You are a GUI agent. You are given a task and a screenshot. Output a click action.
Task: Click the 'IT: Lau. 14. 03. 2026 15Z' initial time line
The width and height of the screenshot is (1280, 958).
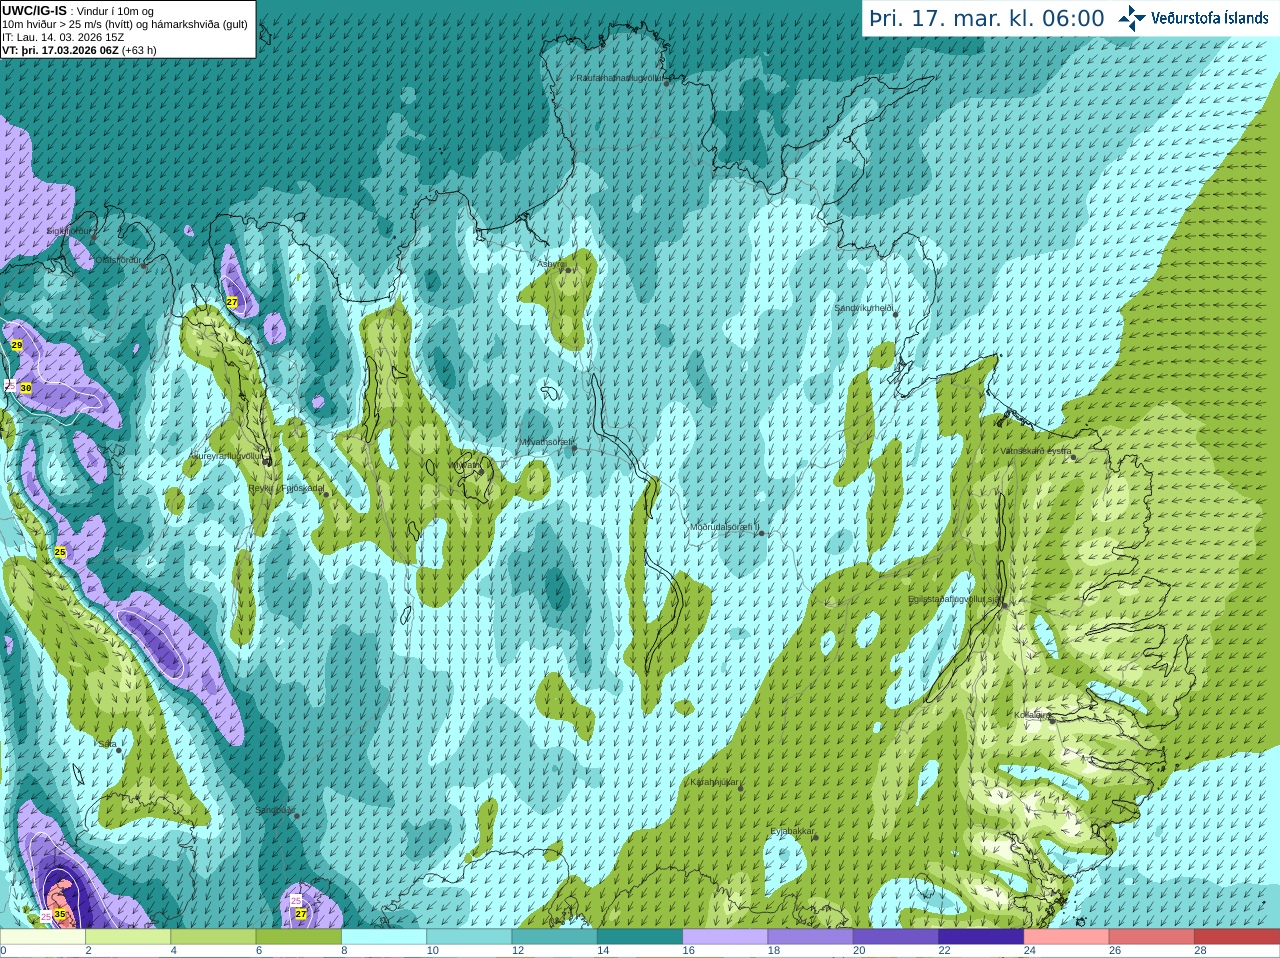click(63, 37)
